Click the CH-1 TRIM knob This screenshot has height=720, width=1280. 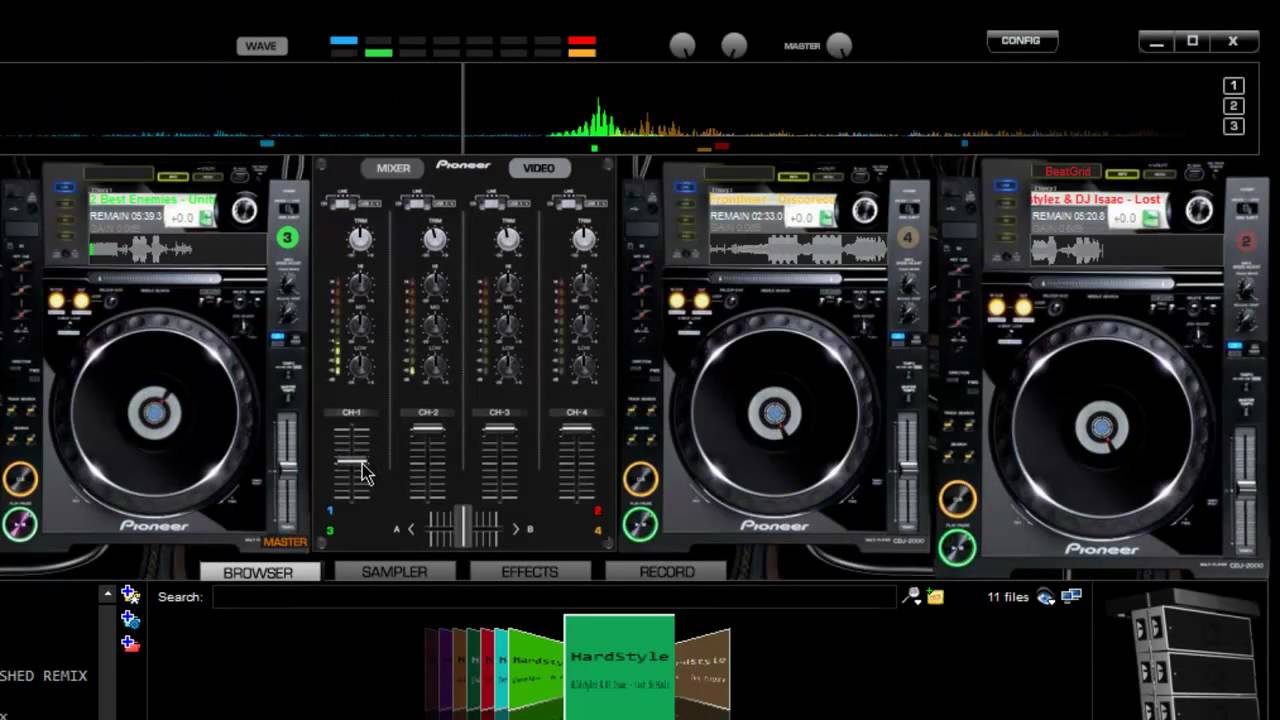pos(360,239)
